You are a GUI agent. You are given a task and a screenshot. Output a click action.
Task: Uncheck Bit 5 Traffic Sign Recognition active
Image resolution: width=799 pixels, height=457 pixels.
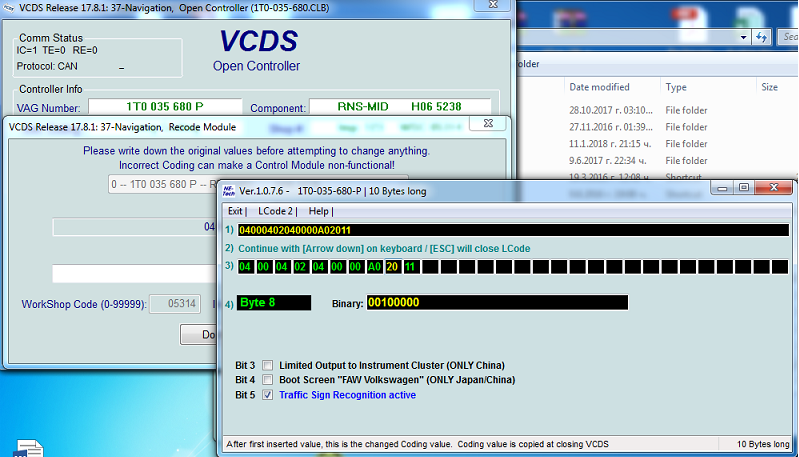[x=267, y=395]
